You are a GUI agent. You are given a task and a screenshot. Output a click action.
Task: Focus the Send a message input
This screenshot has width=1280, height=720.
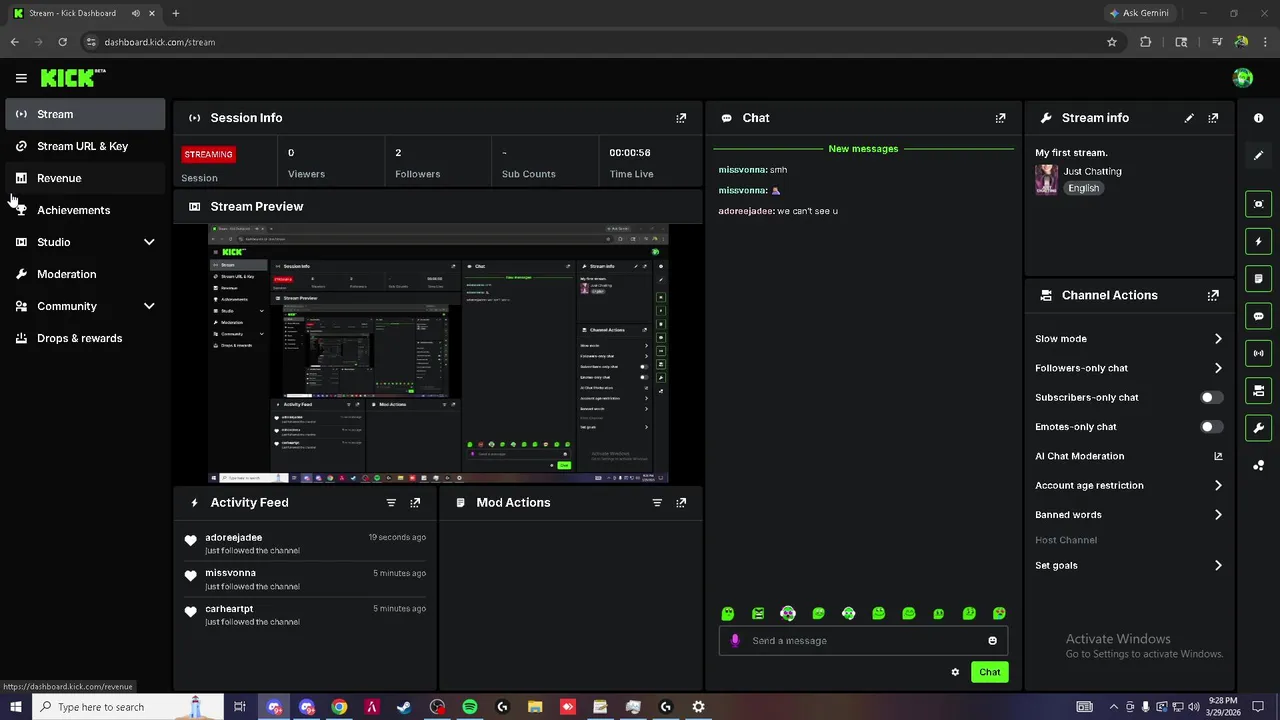tap(863, 641)
